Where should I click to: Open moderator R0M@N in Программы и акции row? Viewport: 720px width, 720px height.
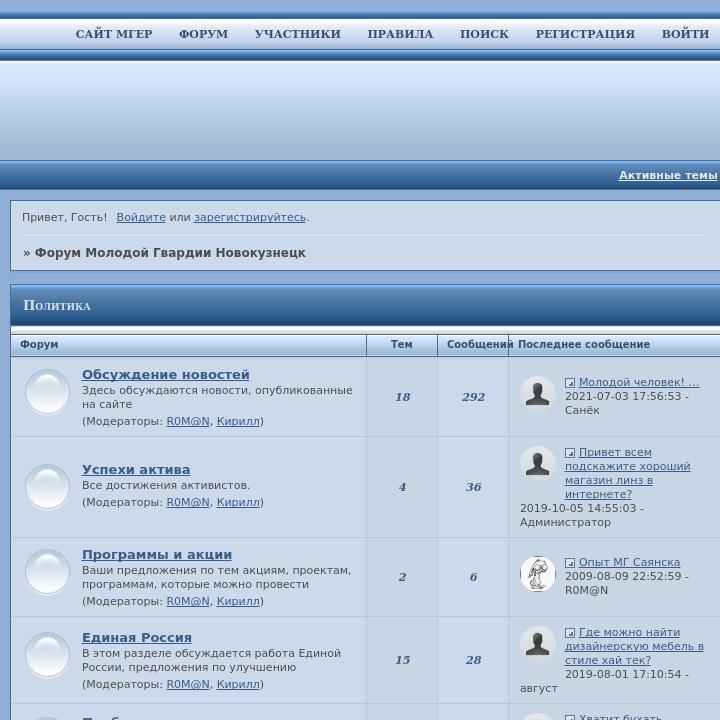pos(188,601)
